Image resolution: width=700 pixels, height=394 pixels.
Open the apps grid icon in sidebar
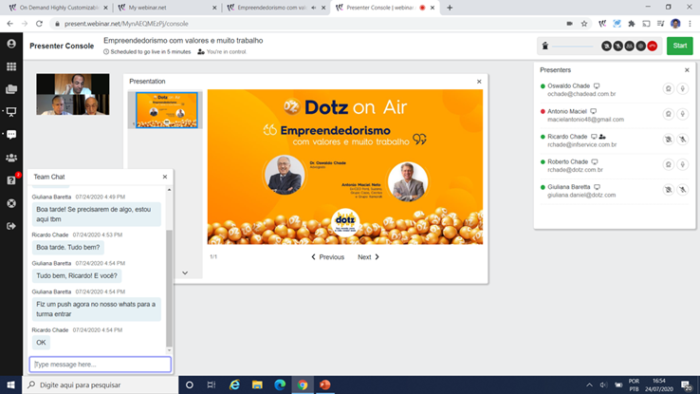11,66
